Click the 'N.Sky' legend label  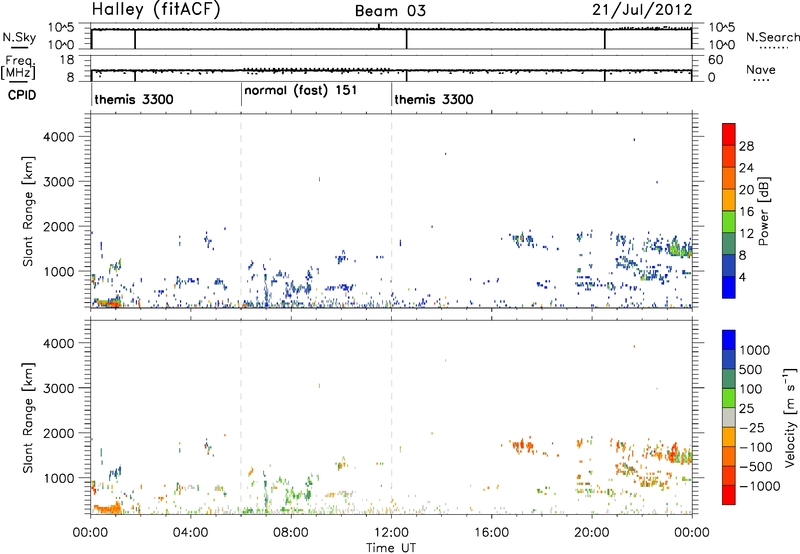(19, 37)
